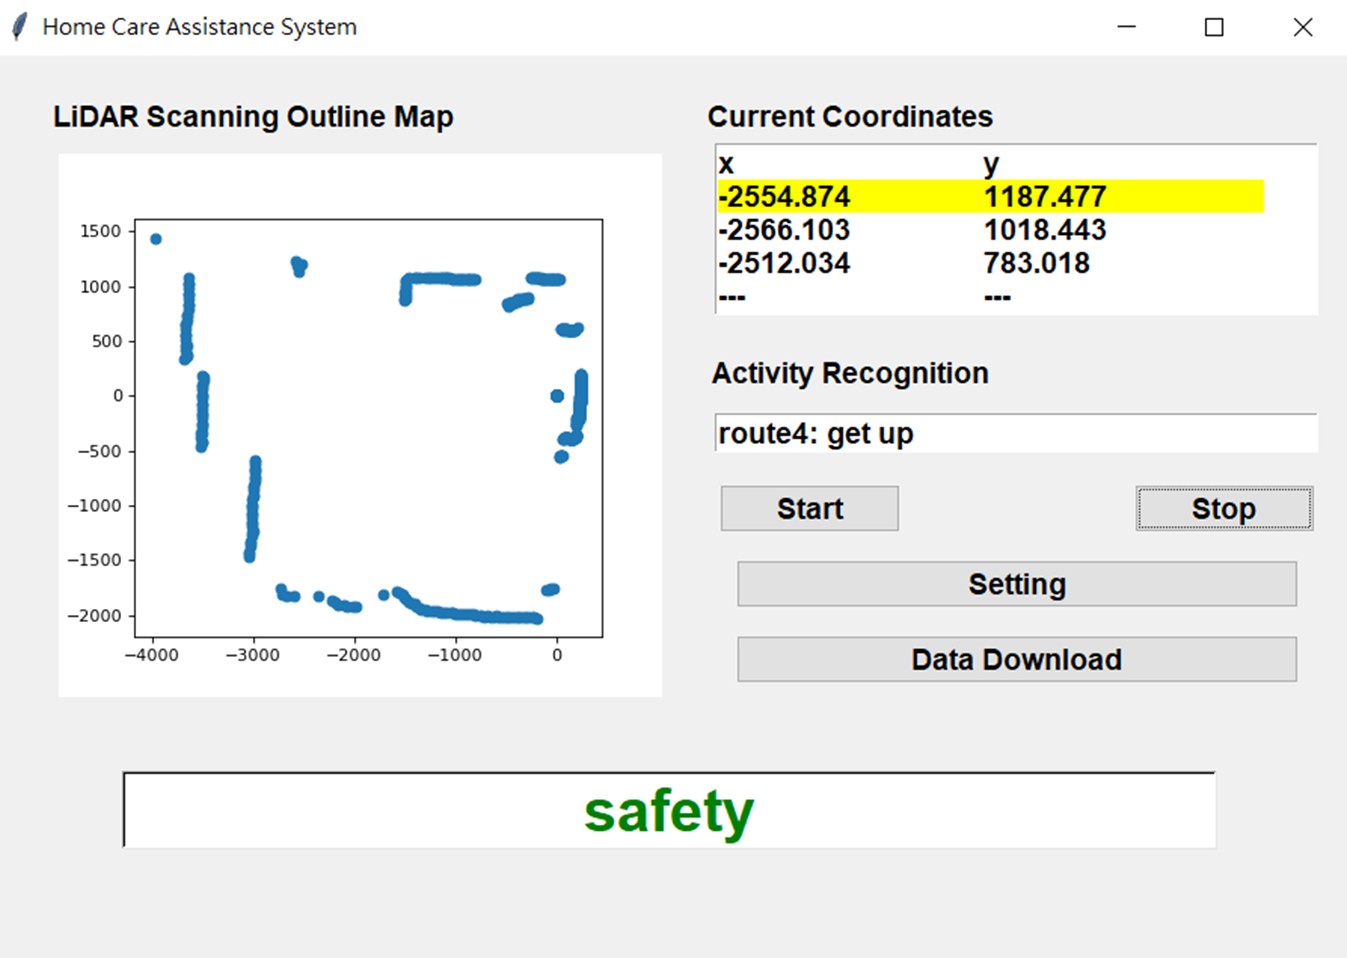Click inside the LiDAR scatter plot area
The height and width of the screenshot is (958, 1347).
pos(368,428)
